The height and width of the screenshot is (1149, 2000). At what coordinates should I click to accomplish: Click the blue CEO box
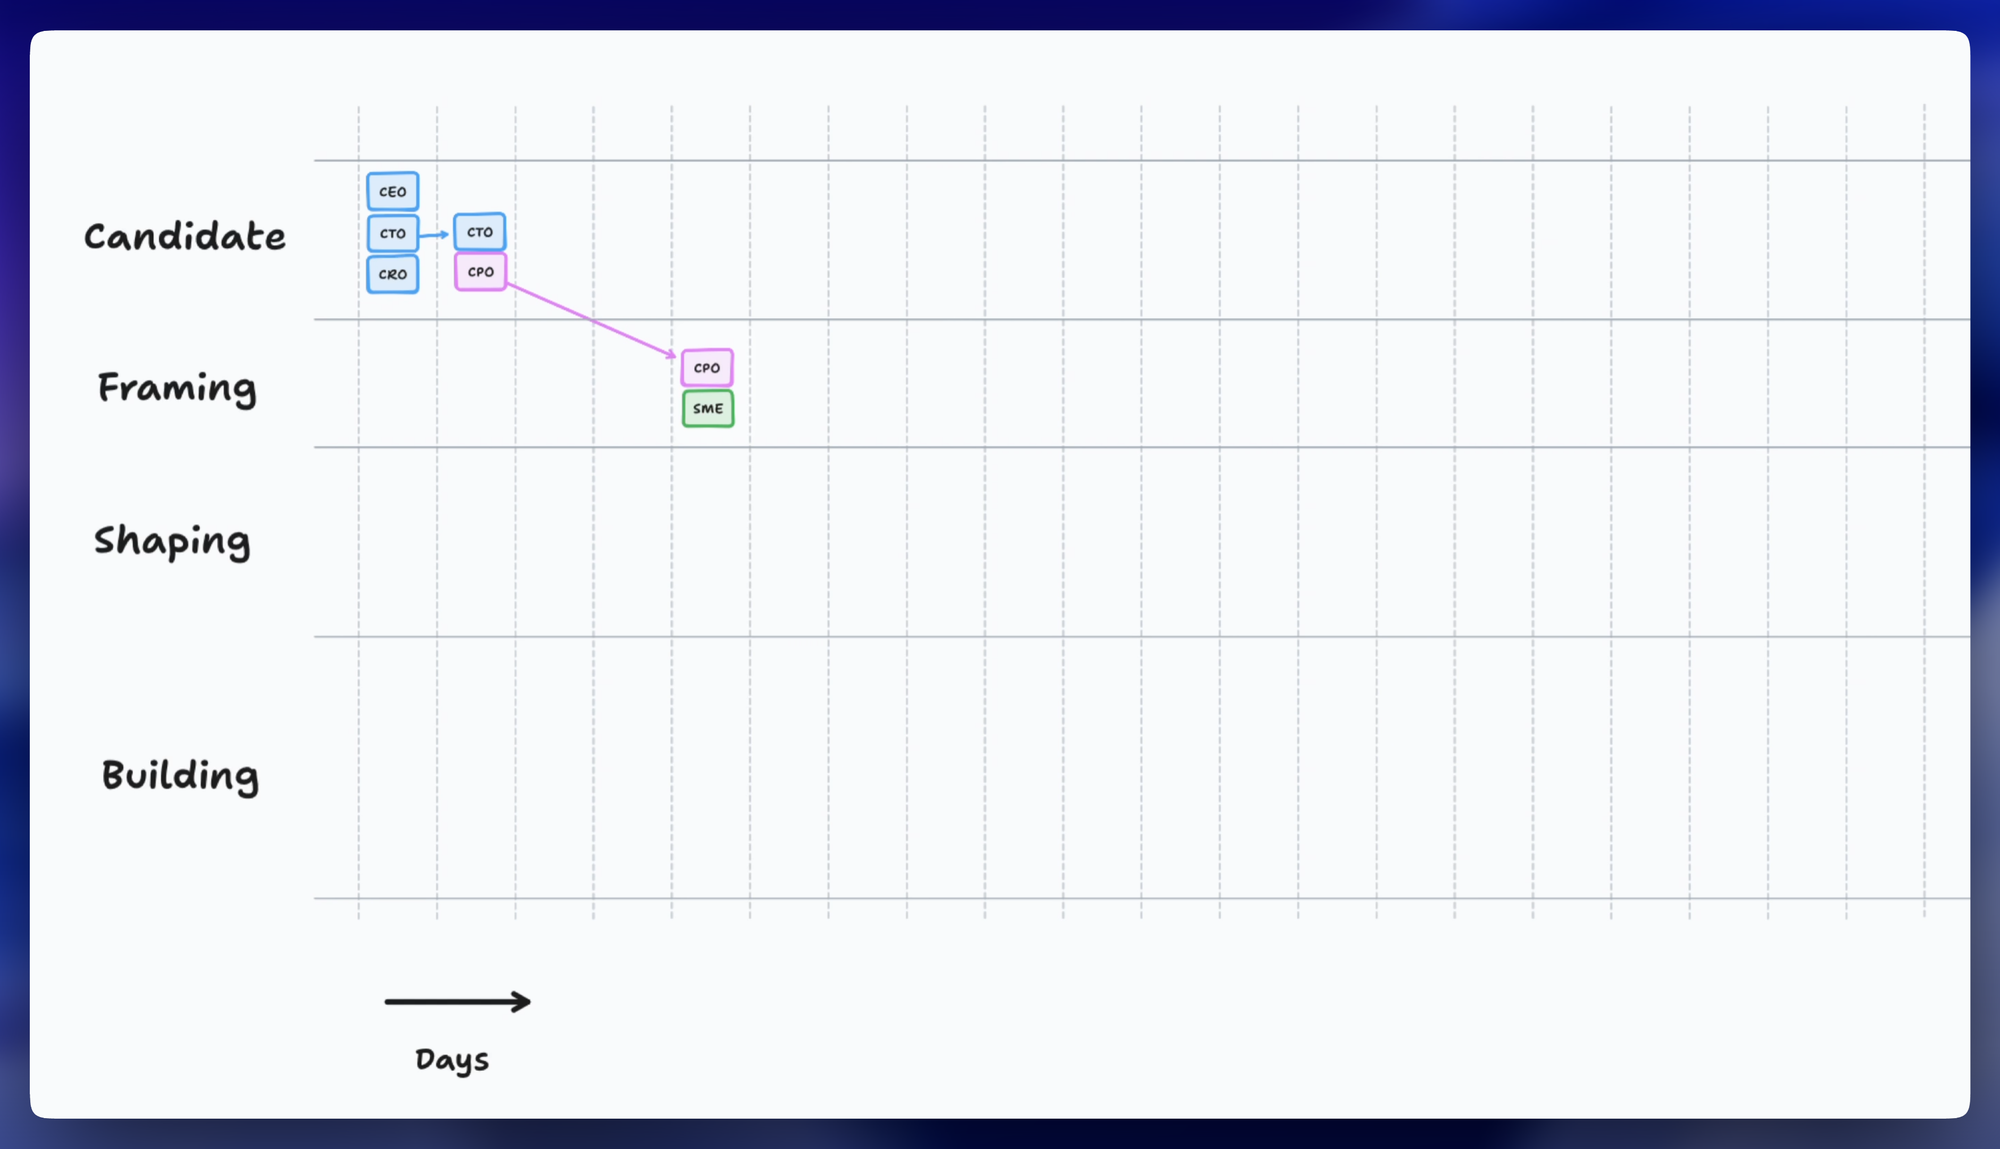pyautogui.click(x=392, y=191)
